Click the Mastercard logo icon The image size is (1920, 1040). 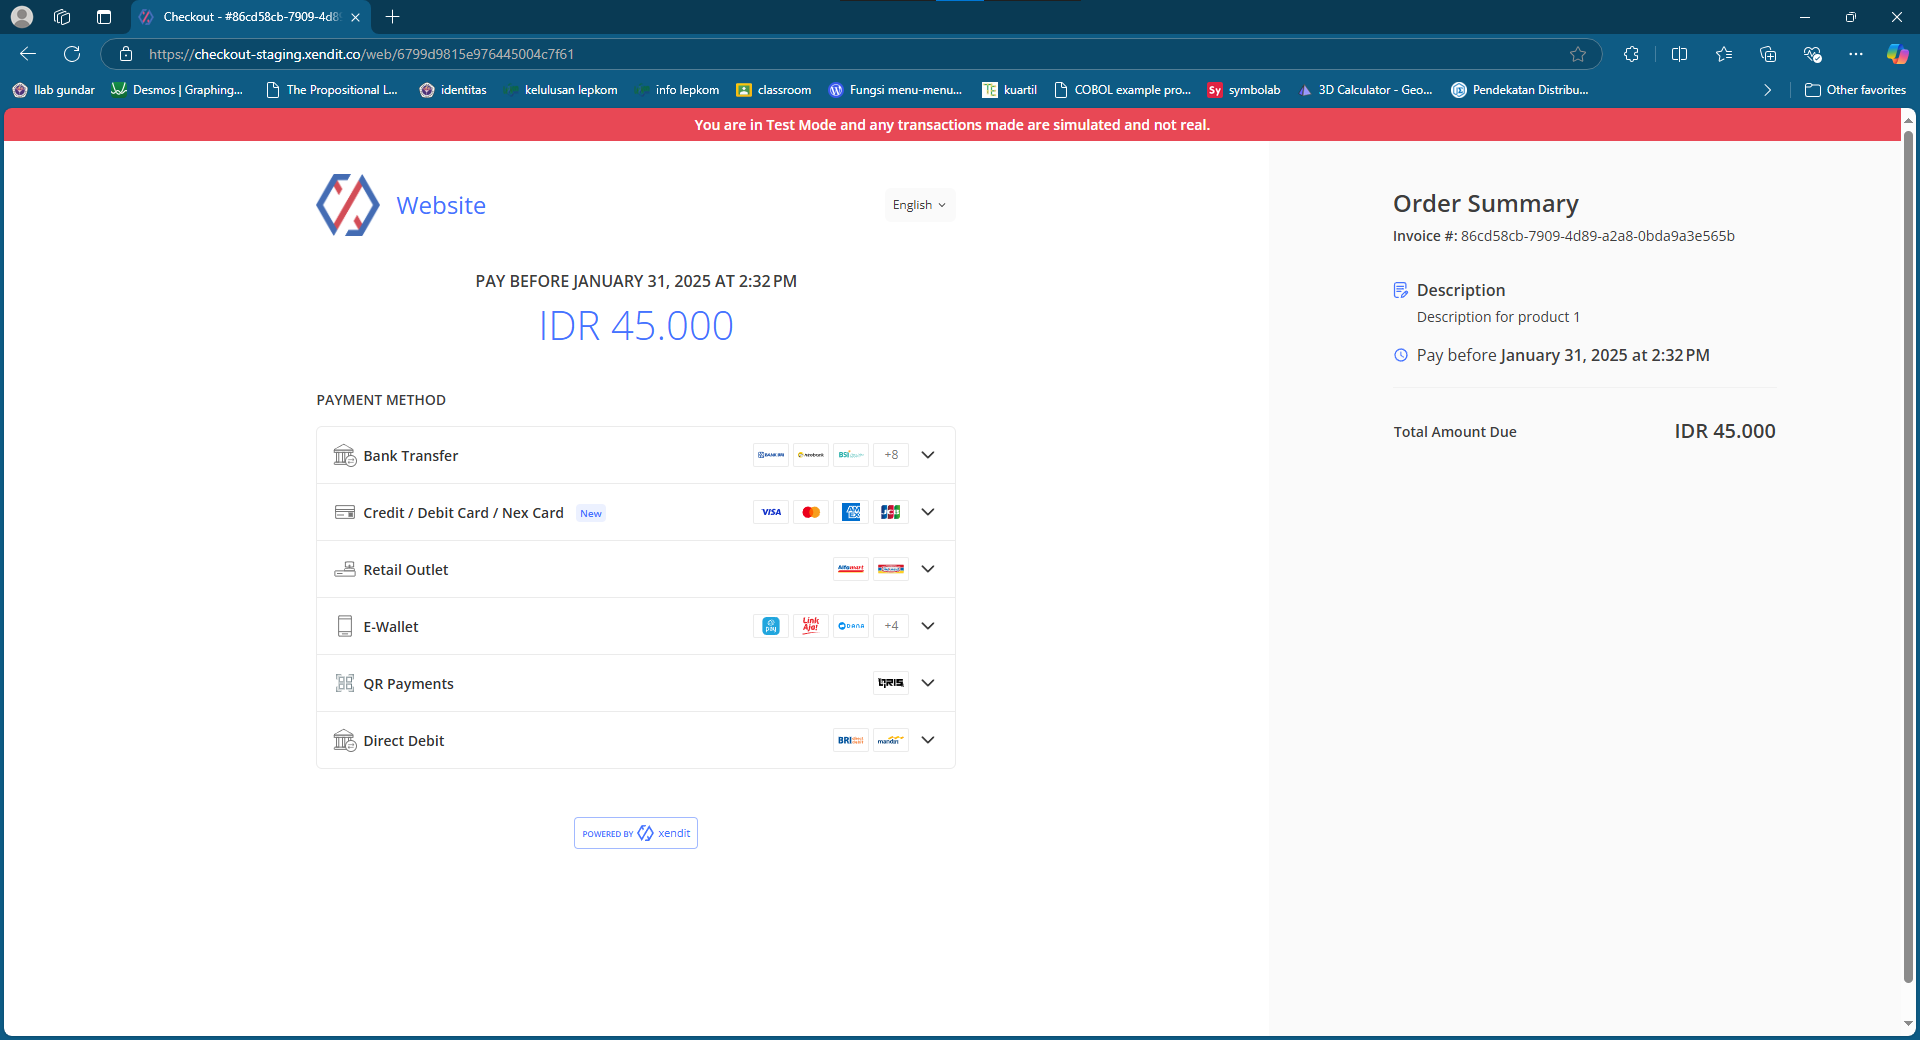pyautogui.click(x=811, y=512)
